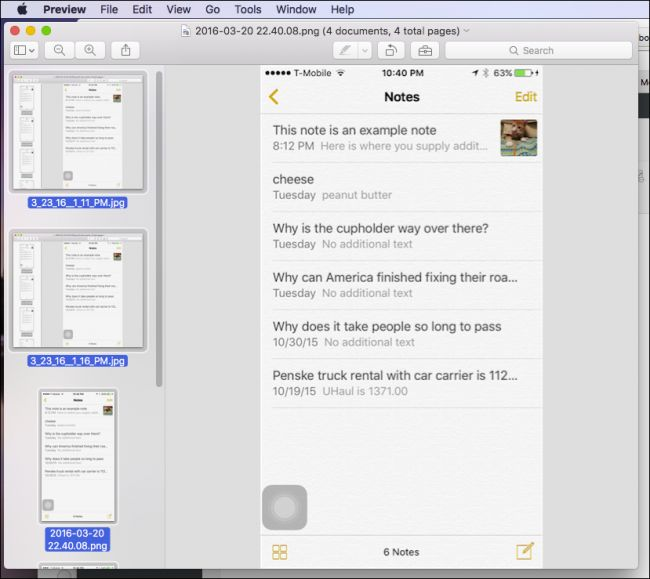This screenshot has width=650, height=579.
Task: Toggle the markup pen highlight tool
Action: pyautogui.click(x=345, y=51)
